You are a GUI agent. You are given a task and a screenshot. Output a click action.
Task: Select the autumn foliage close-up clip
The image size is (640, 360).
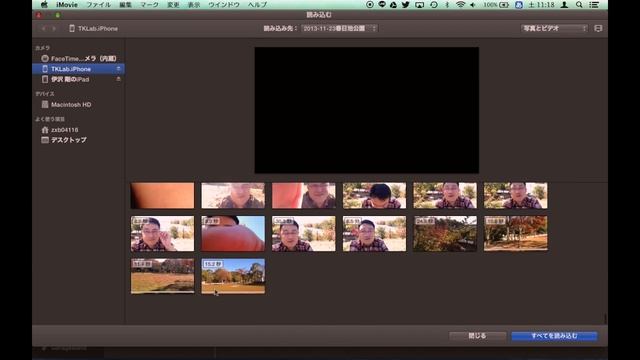tap(445, 234)
